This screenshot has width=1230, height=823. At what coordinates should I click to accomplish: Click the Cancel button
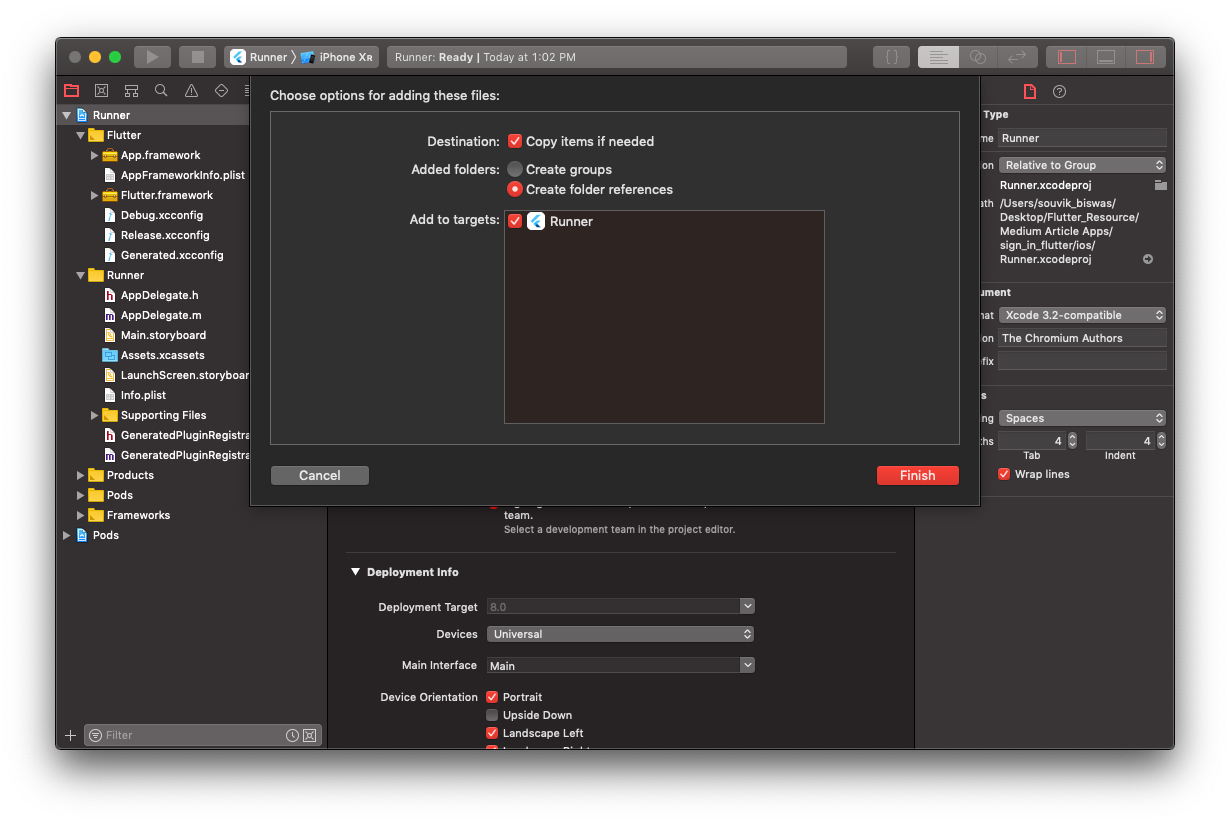click(320, 476)
